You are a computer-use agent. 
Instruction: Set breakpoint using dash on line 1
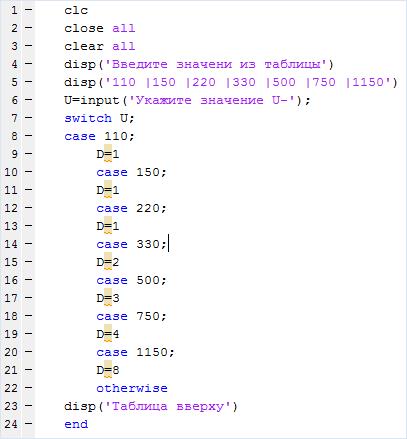[x=29, y=10]
